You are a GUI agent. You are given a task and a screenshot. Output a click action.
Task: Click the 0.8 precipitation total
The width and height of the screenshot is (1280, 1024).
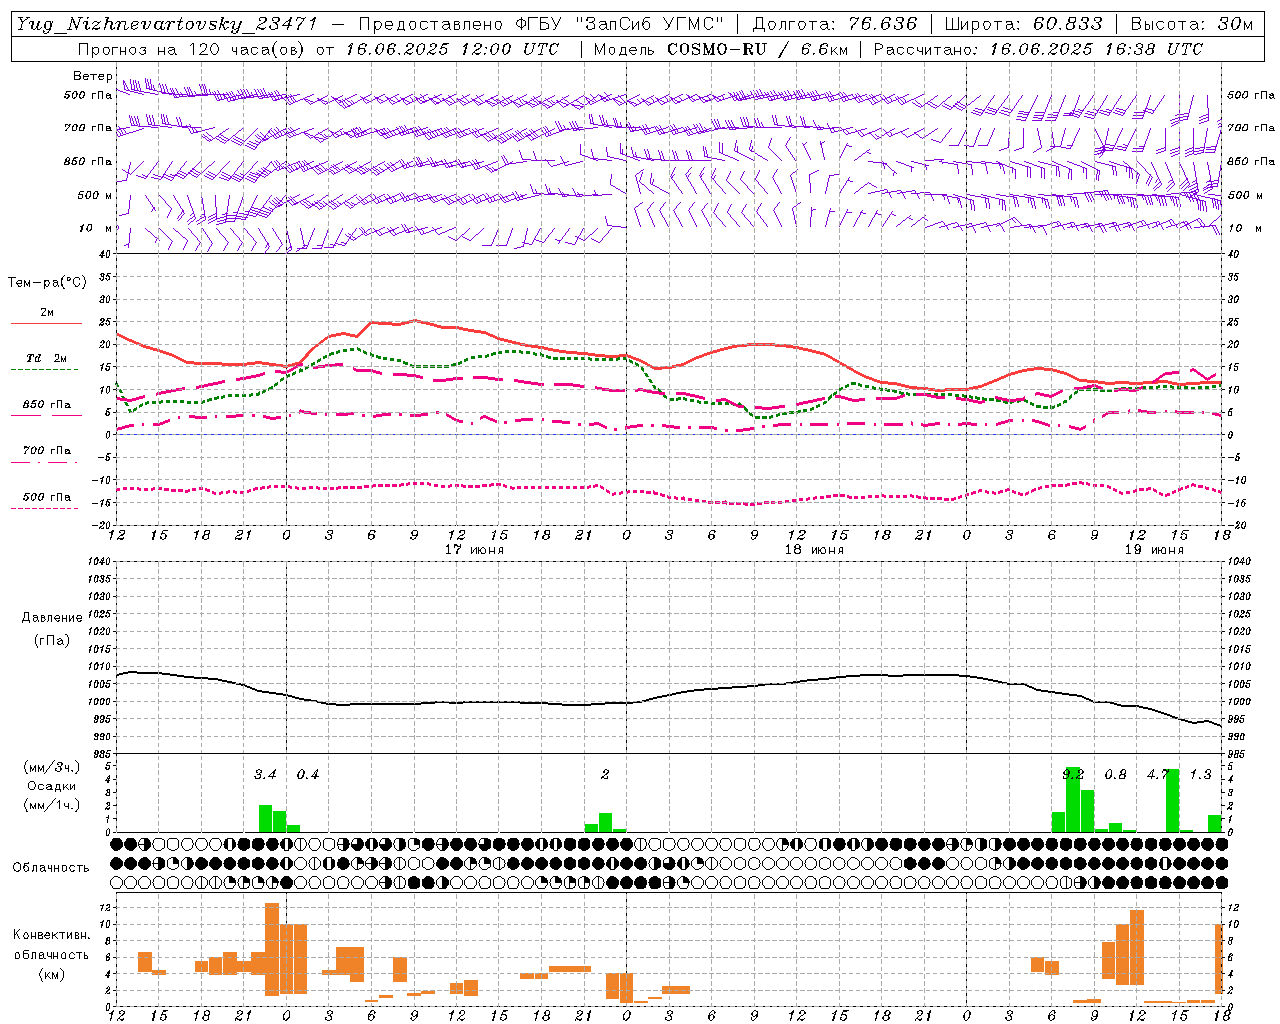[1115, 775]
